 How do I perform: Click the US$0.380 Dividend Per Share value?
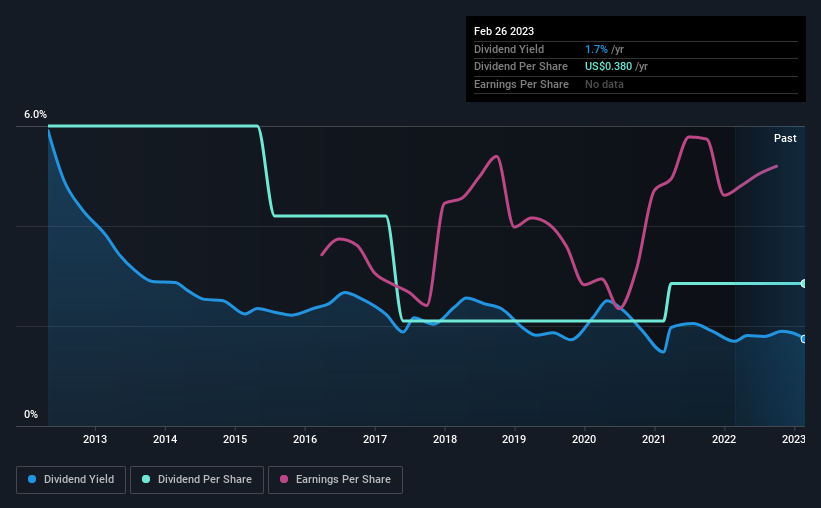click(608, 67)
